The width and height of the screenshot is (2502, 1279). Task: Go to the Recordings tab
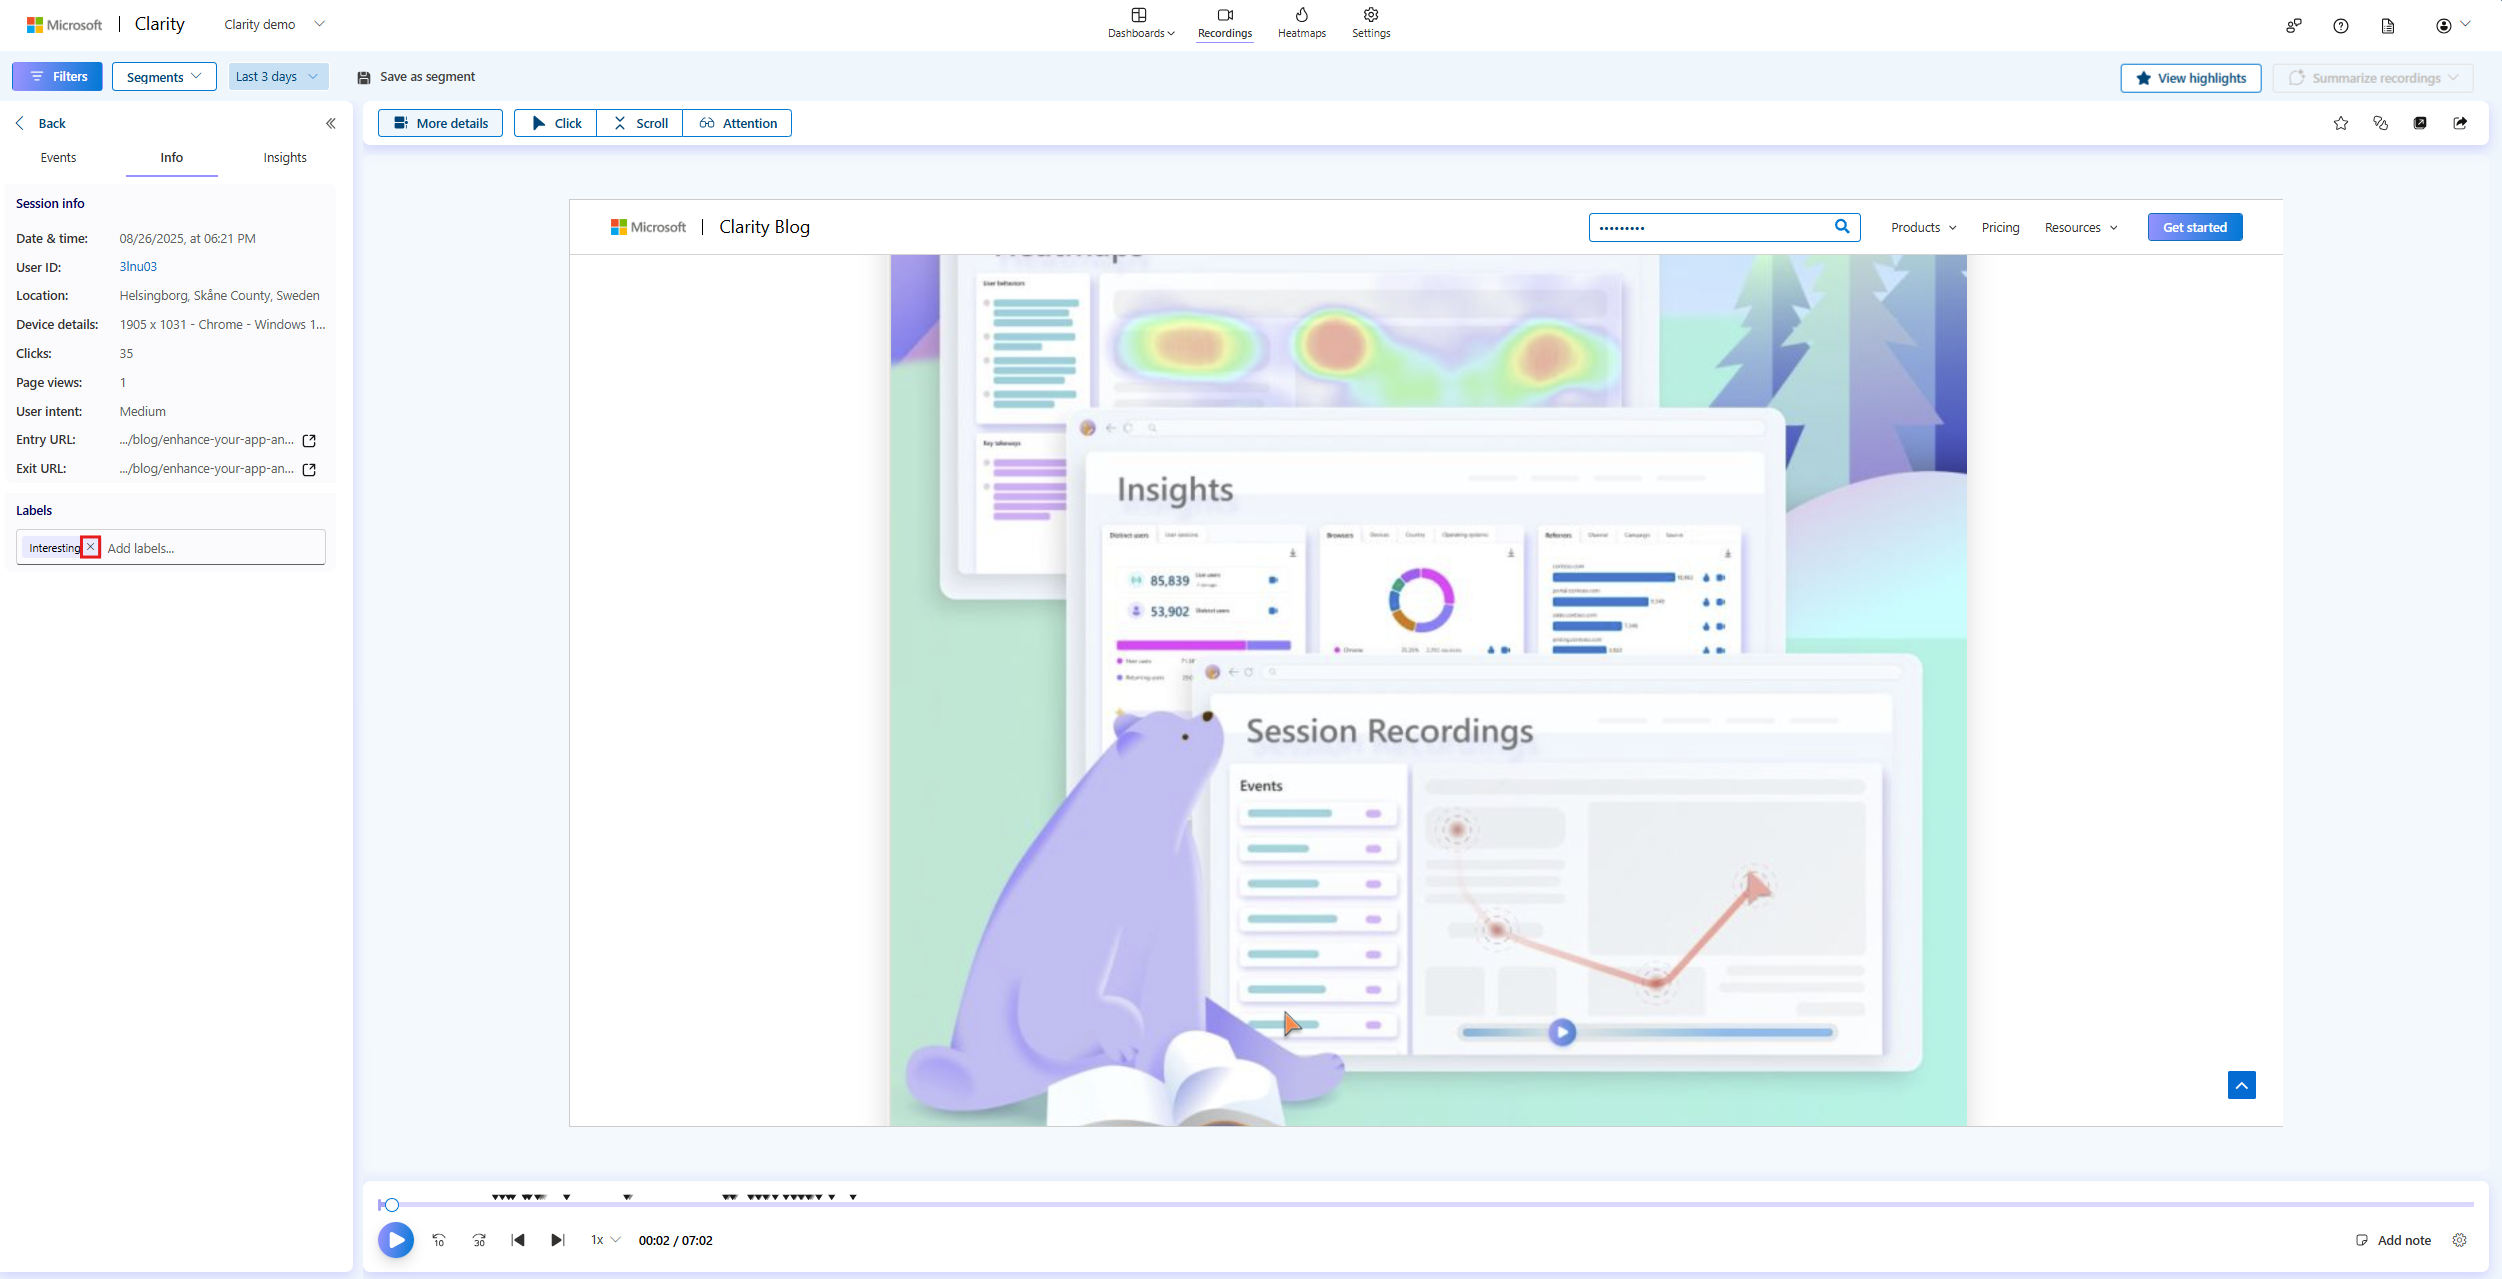1224,23
